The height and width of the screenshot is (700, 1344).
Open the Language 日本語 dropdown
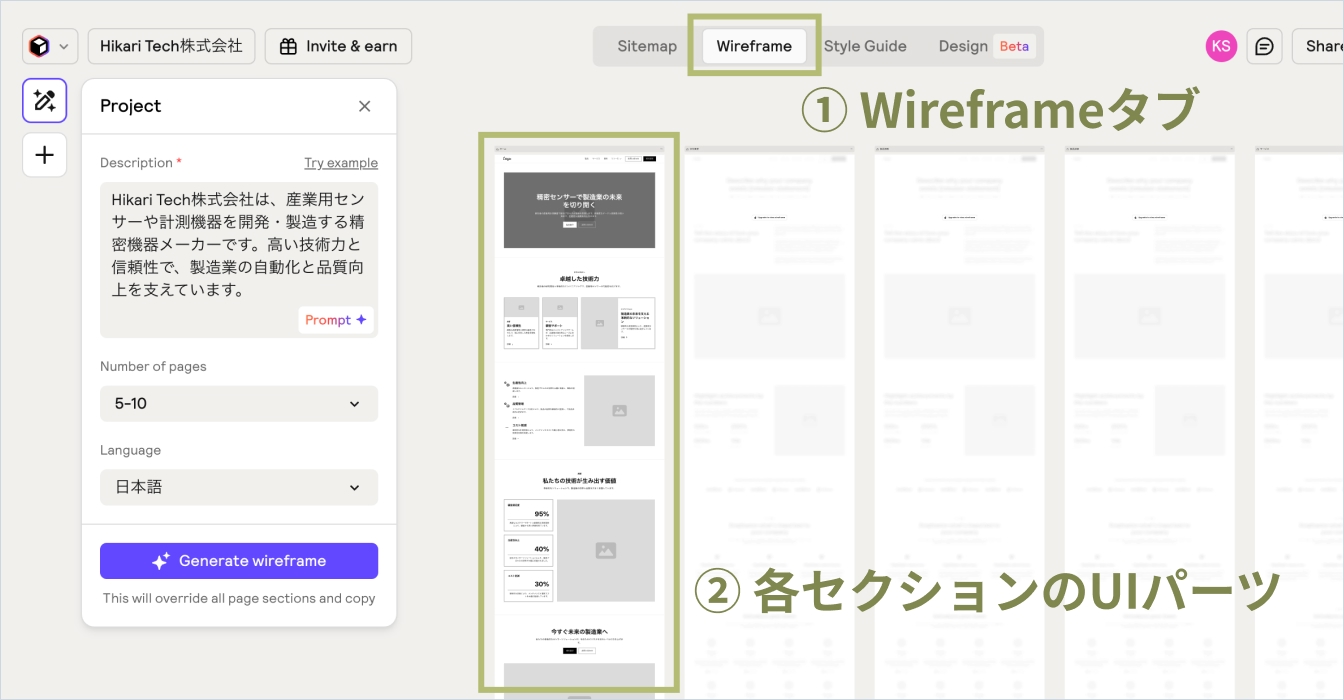[x=239, y=487]
